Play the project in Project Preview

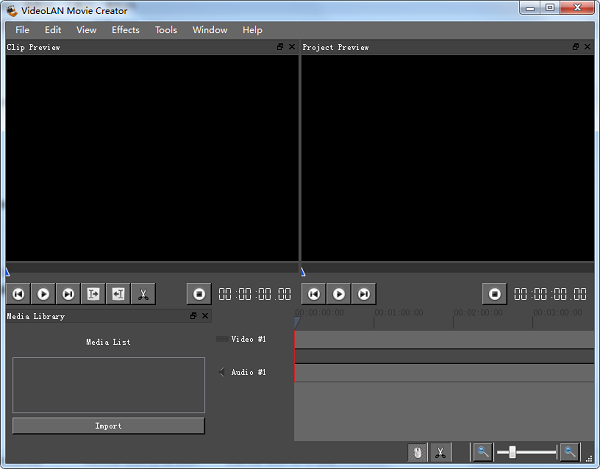[339, 294]
